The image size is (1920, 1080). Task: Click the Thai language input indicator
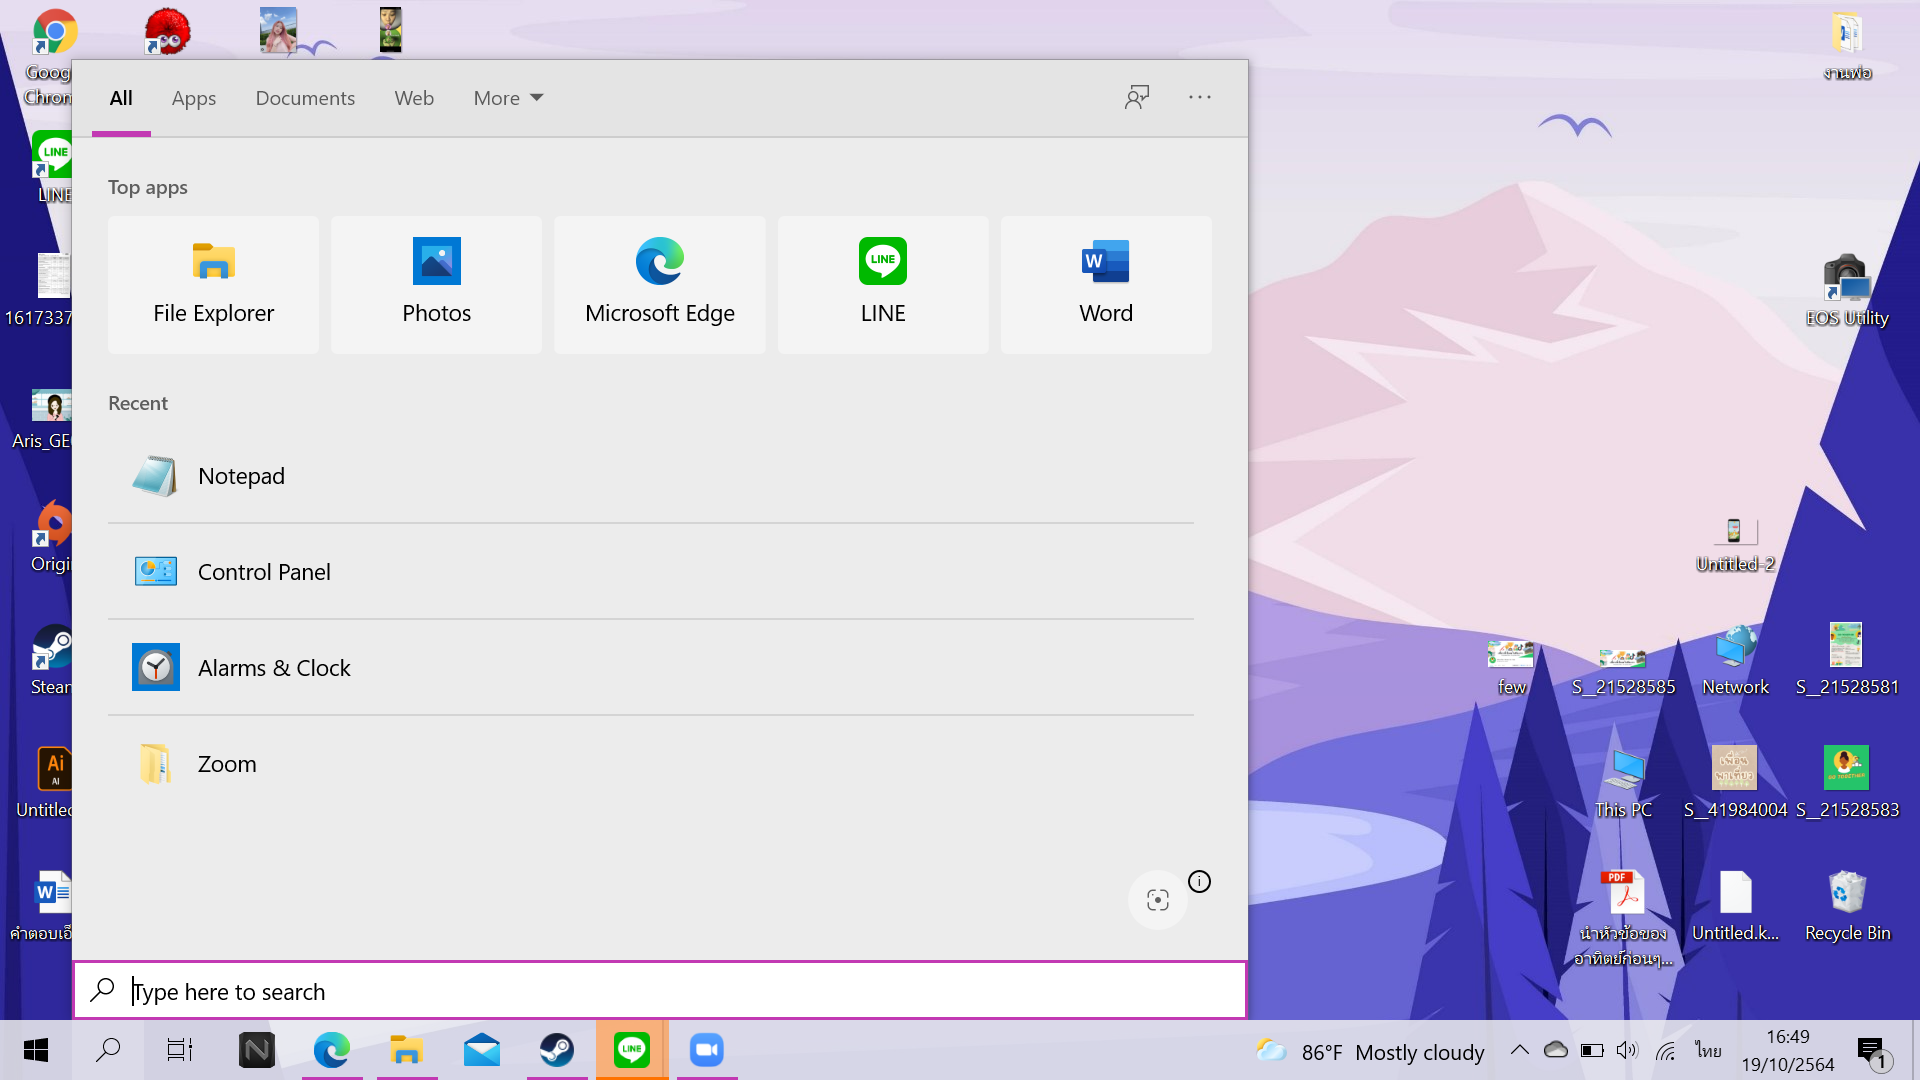[1708, 1050]
